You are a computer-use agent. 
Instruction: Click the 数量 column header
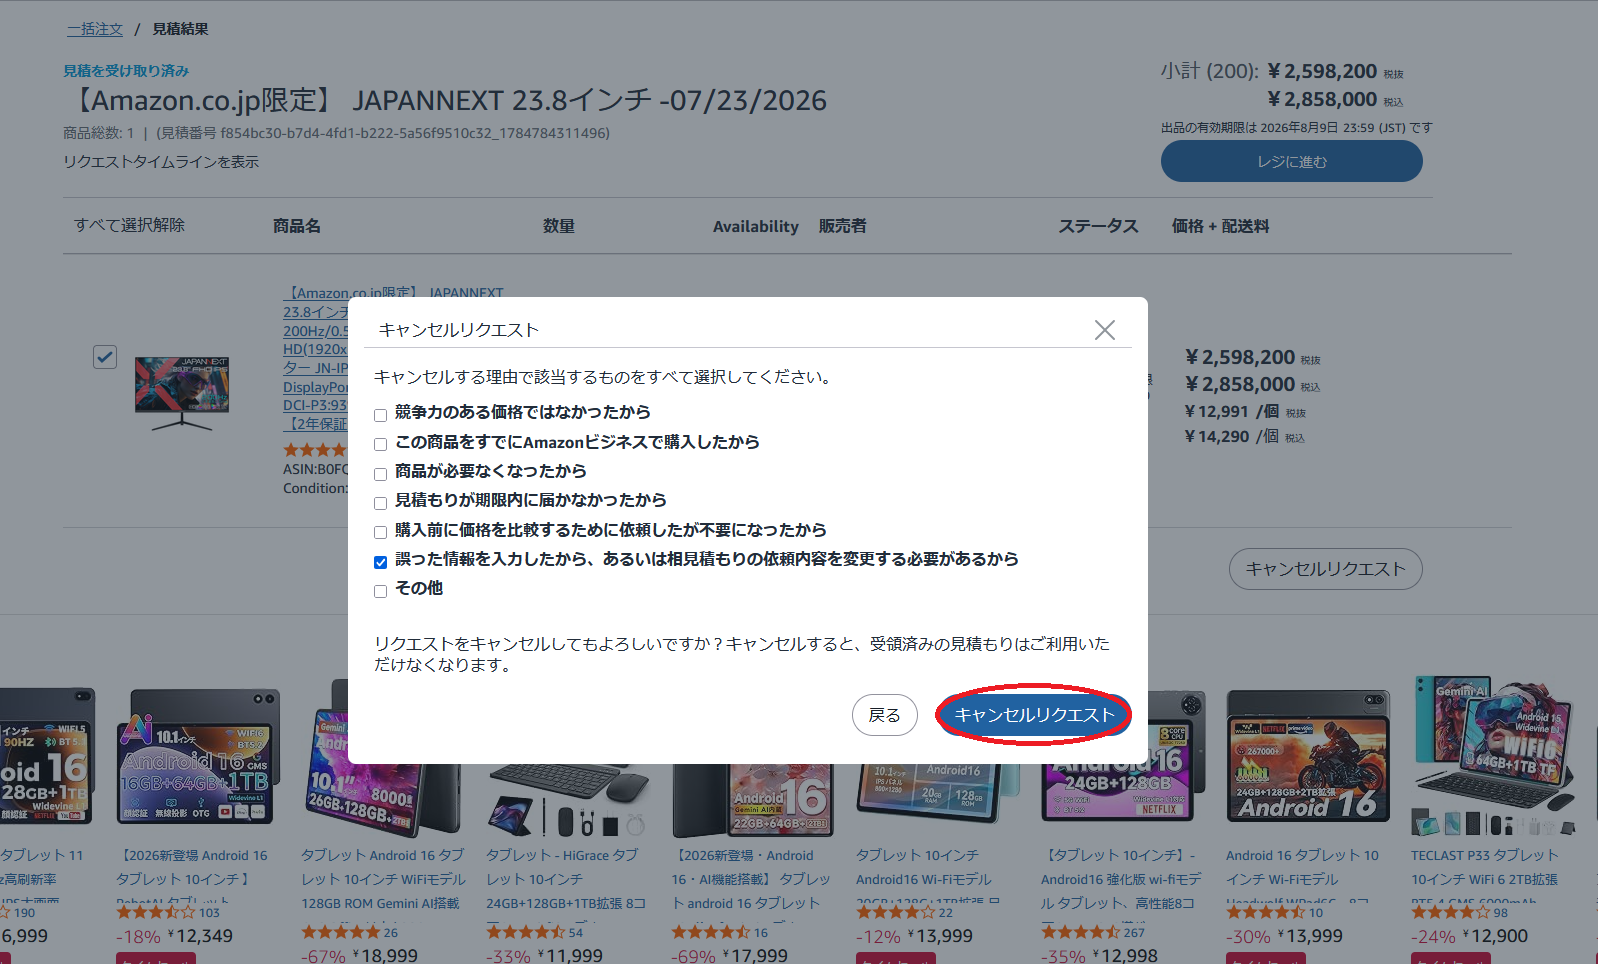click(x=559, y=226)
